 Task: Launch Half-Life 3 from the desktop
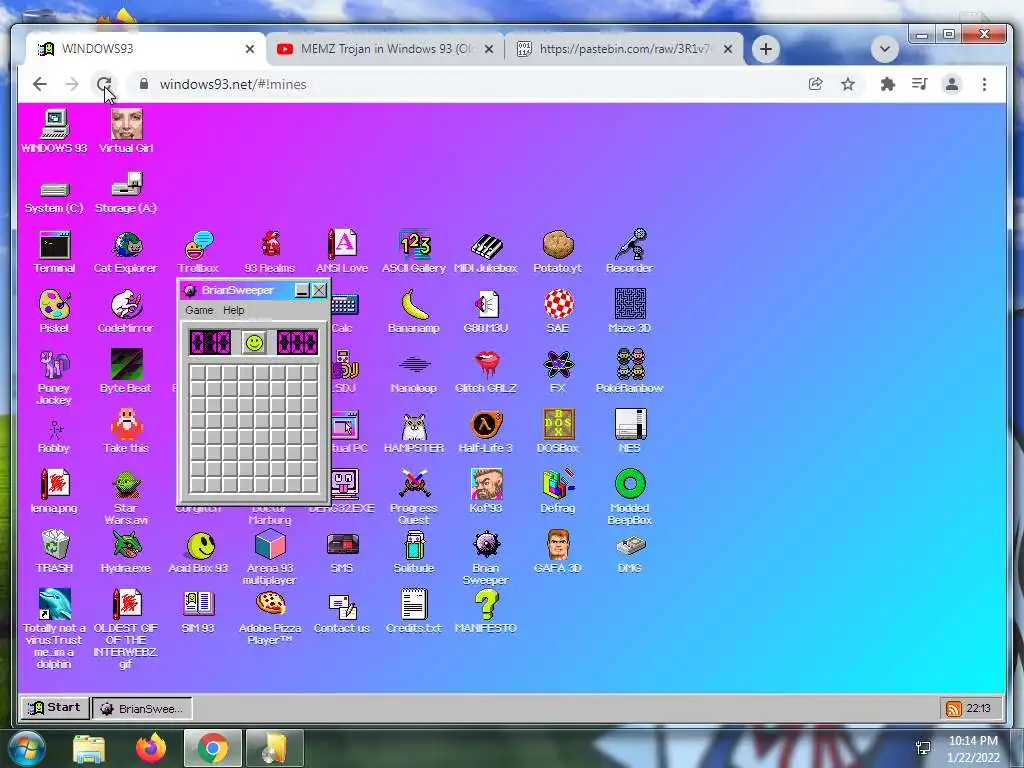point(485,432)
